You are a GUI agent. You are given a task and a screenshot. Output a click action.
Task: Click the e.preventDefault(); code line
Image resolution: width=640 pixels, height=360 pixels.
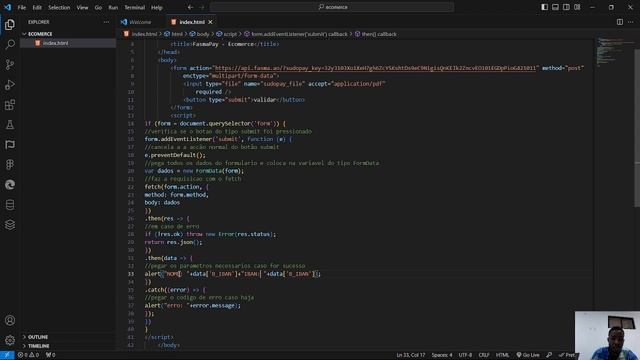(x=175, y=155)
